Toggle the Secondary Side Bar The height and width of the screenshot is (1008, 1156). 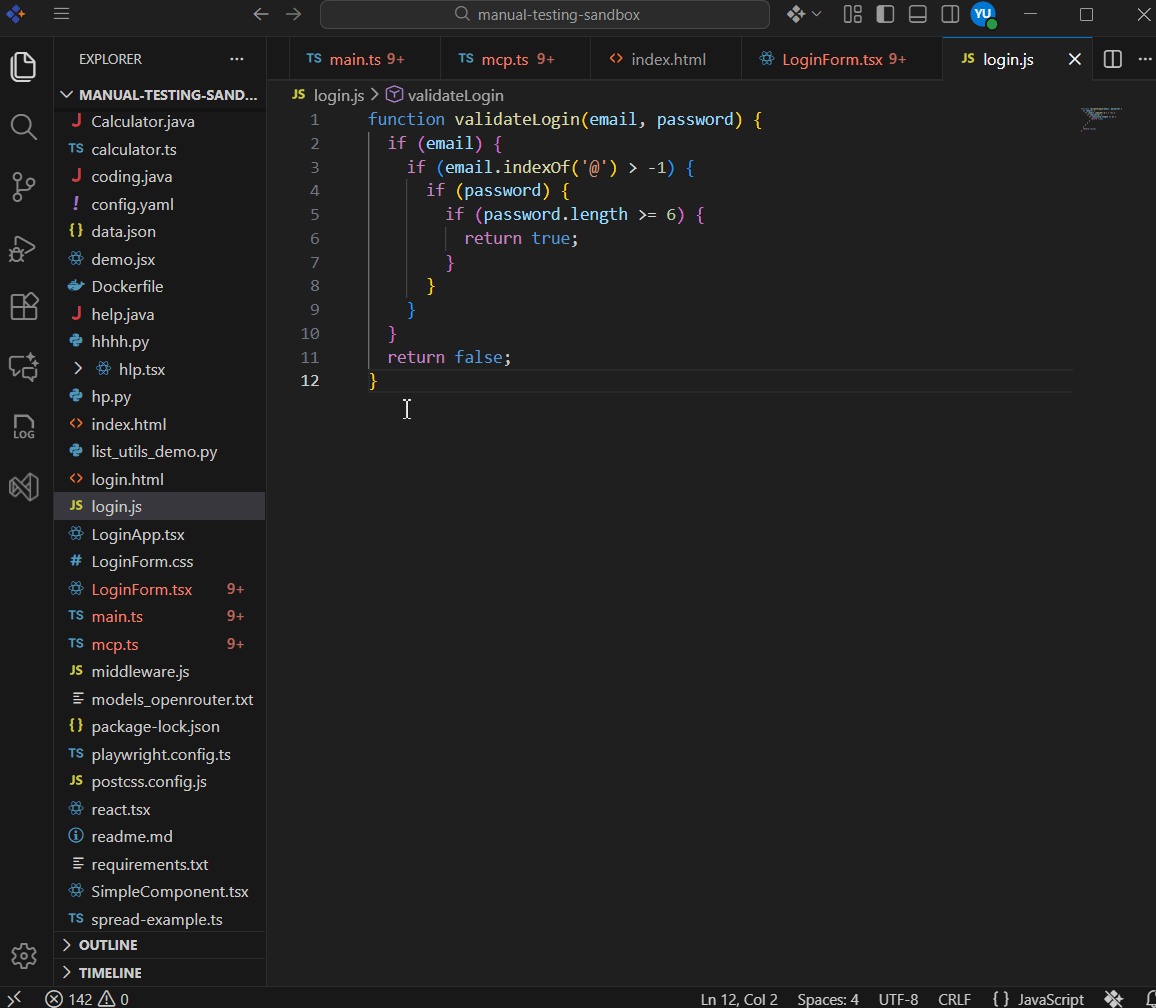(x=949, y=14)
